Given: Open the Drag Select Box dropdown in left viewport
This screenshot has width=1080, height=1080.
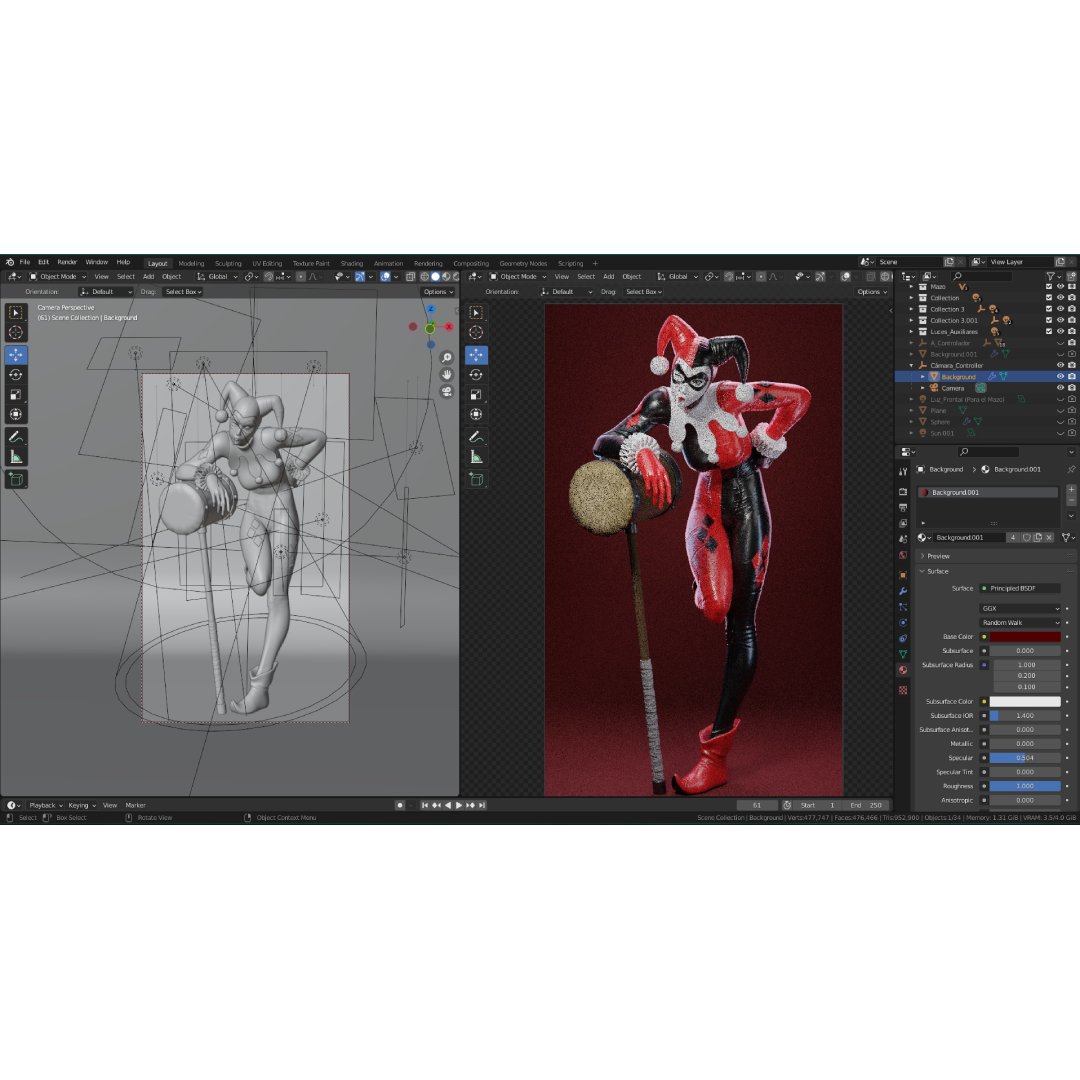Looking at the screenshot, I should click(183, 292).
